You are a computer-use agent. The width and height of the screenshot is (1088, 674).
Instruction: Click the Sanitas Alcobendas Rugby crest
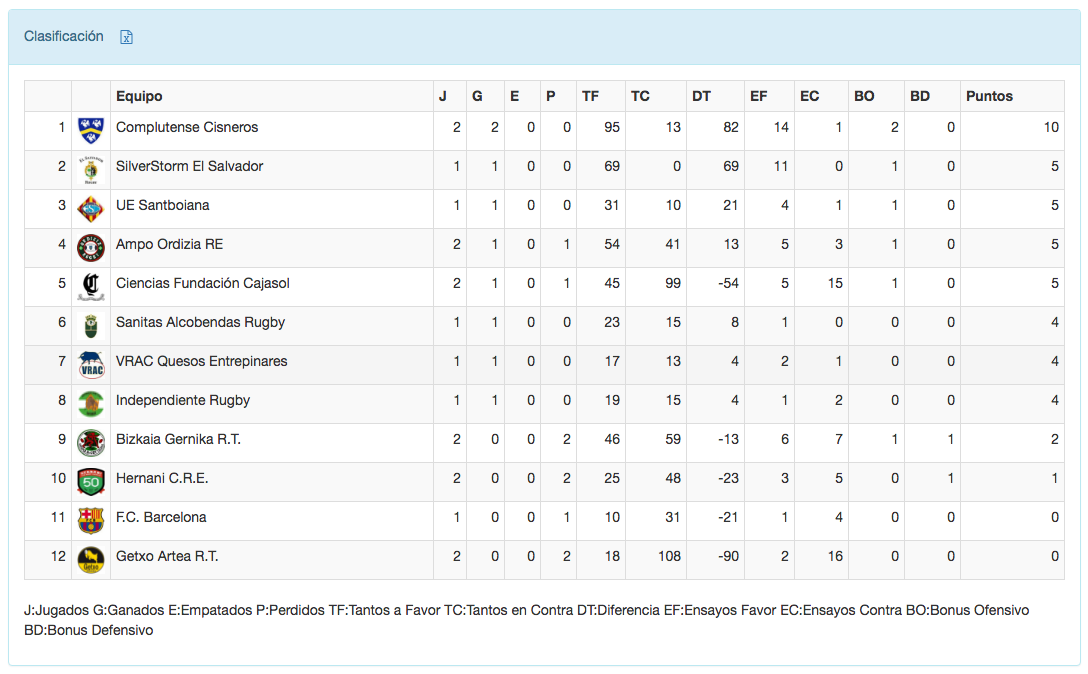click(91, 325)
